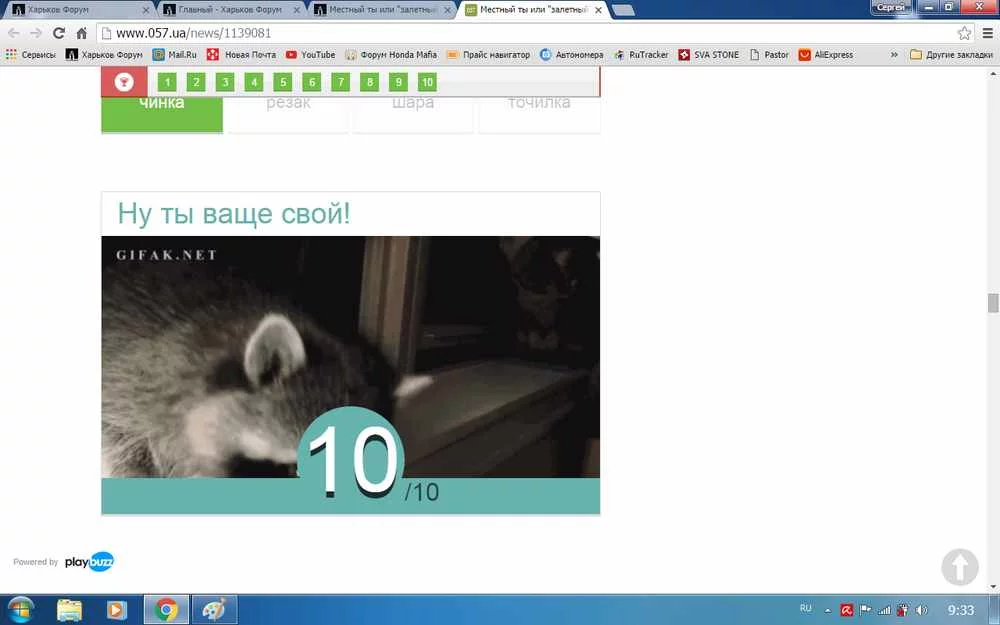Open the Playbuzz logo link
The height and width of the screenshot is (625, 1000).
[89, 562]
